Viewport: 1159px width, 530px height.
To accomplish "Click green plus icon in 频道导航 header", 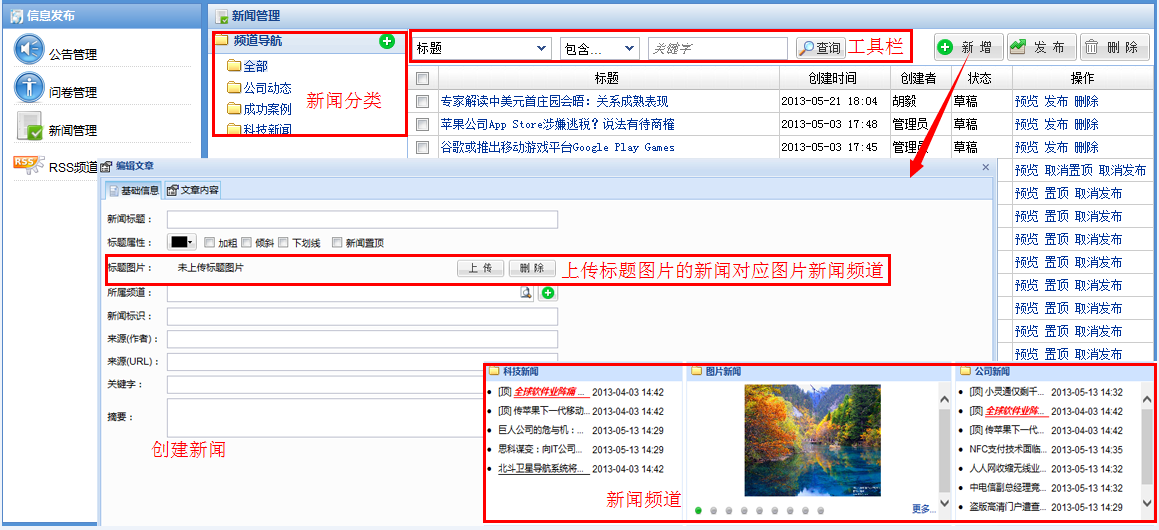I will pyautogui.click(x=387, y=41).
